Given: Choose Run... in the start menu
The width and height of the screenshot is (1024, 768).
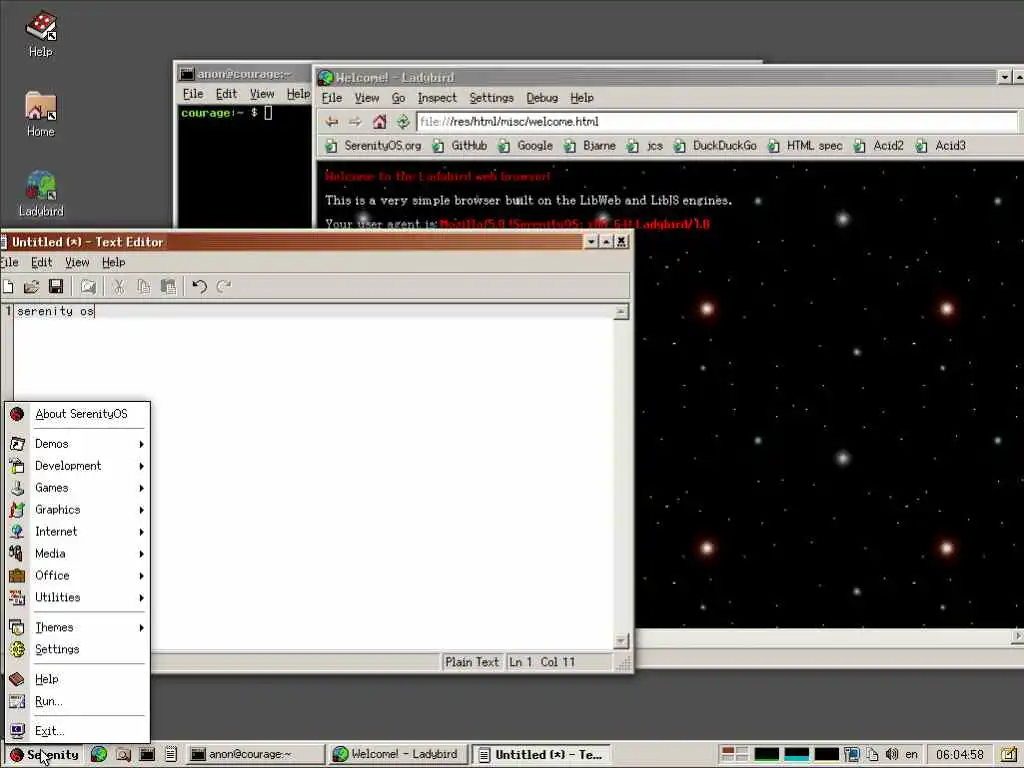Looking at the screenshot, I should pyautogui.click(x=77, y=701).
